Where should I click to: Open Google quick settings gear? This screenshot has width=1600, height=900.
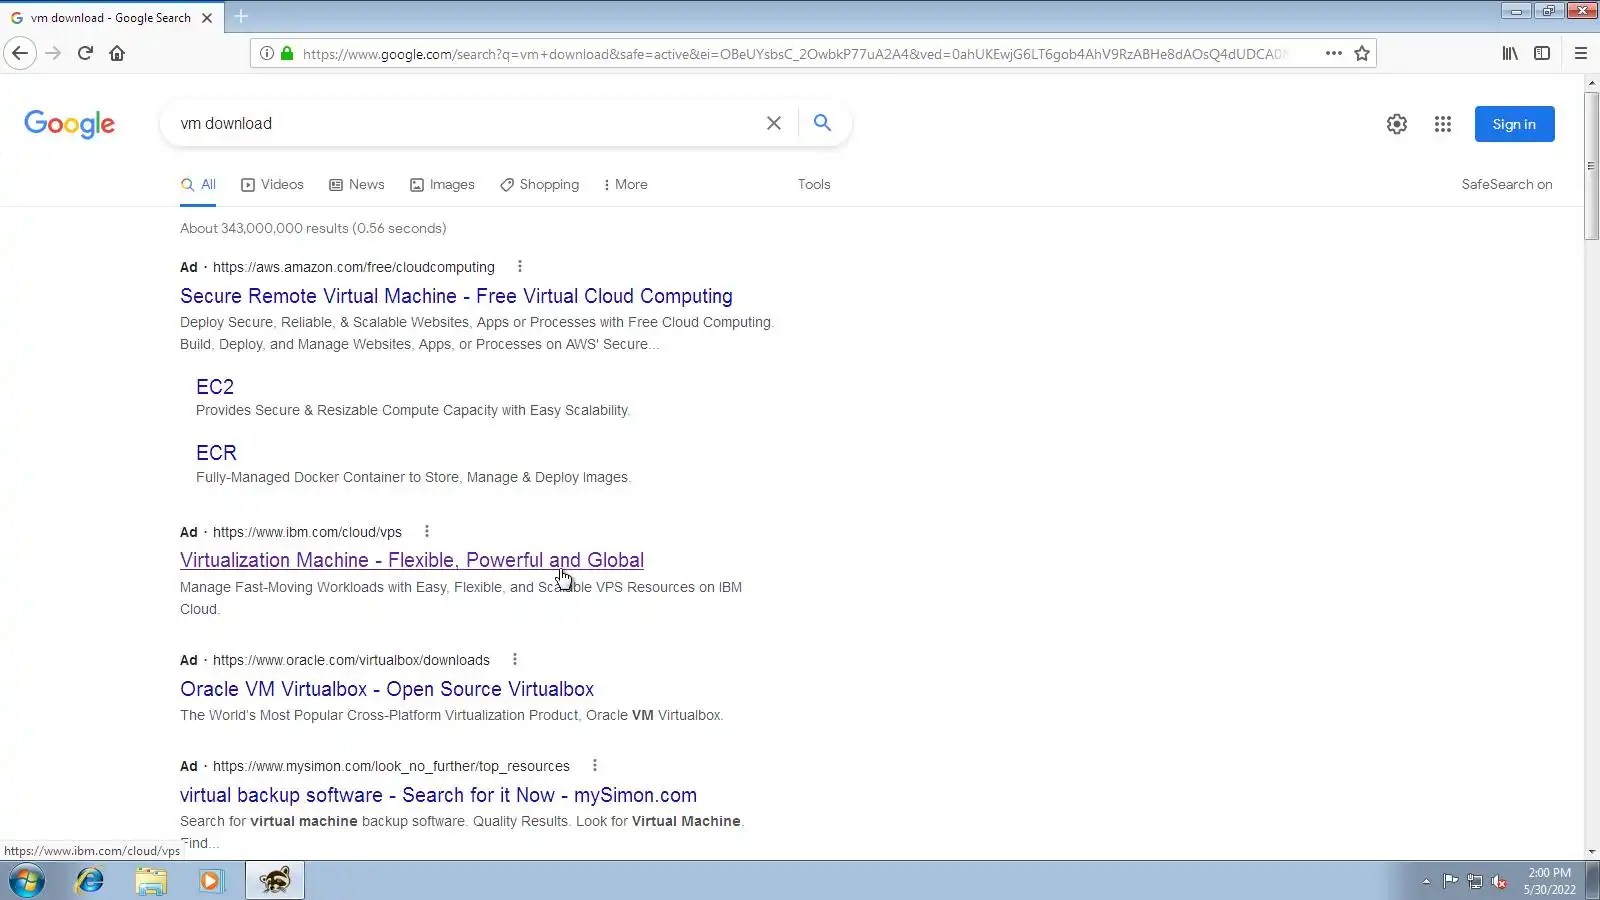tap(1397, 124)
